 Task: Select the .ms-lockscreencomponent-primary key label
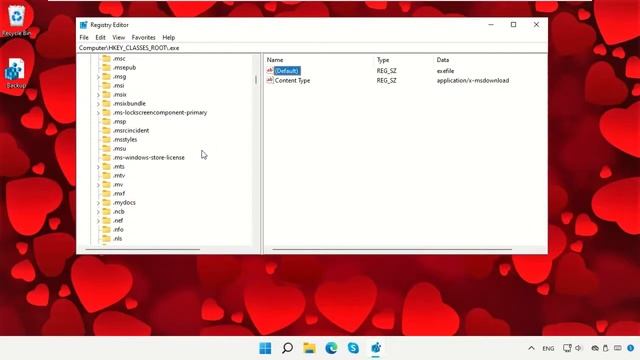coord(160,113)
